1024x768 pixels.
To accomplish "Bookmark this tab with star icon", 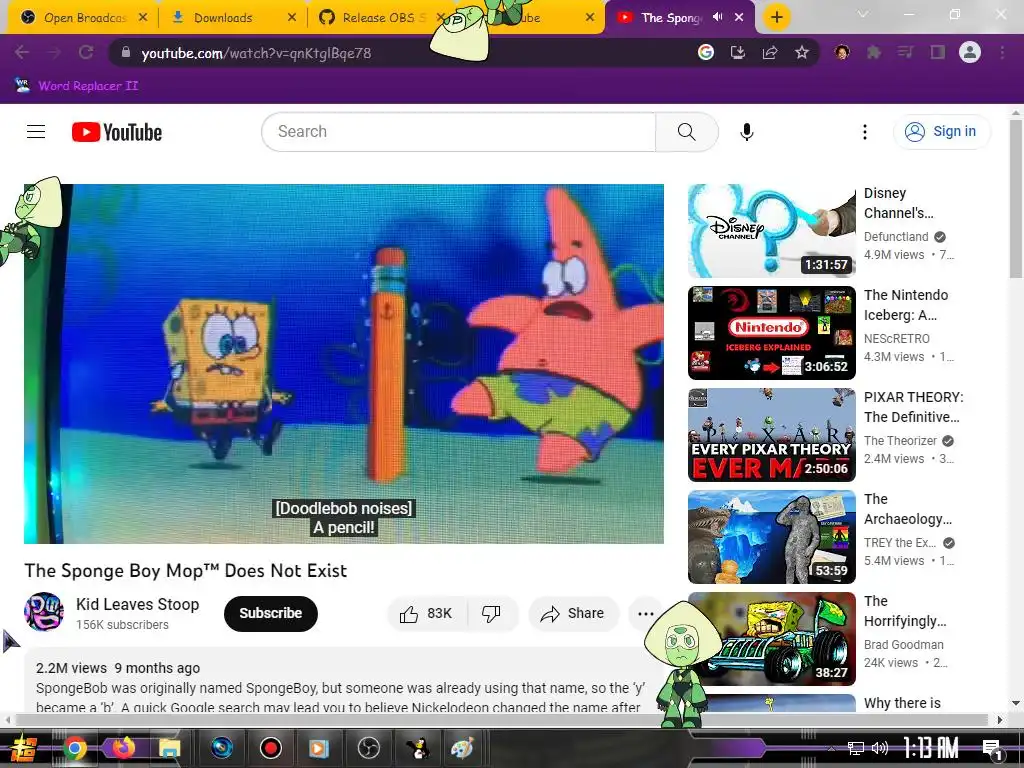I will pyautogui.click(x=802, y=52).
